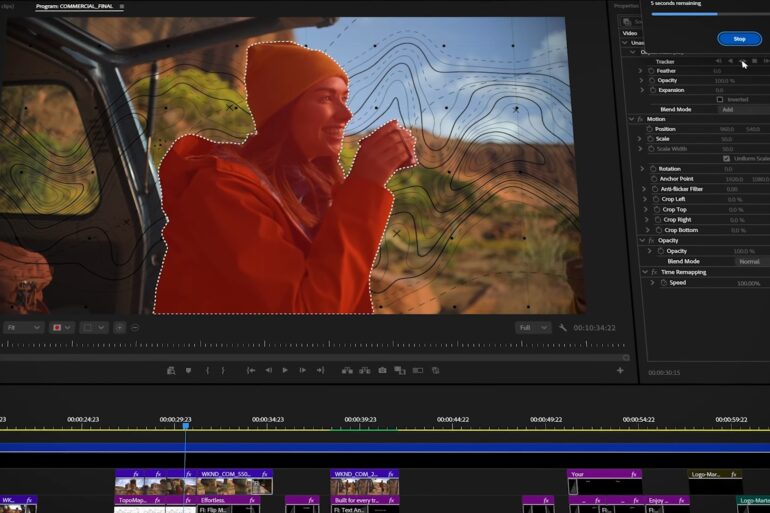
Task: Toggle the Position stopwatch animation icon
Action: (649, 129)
